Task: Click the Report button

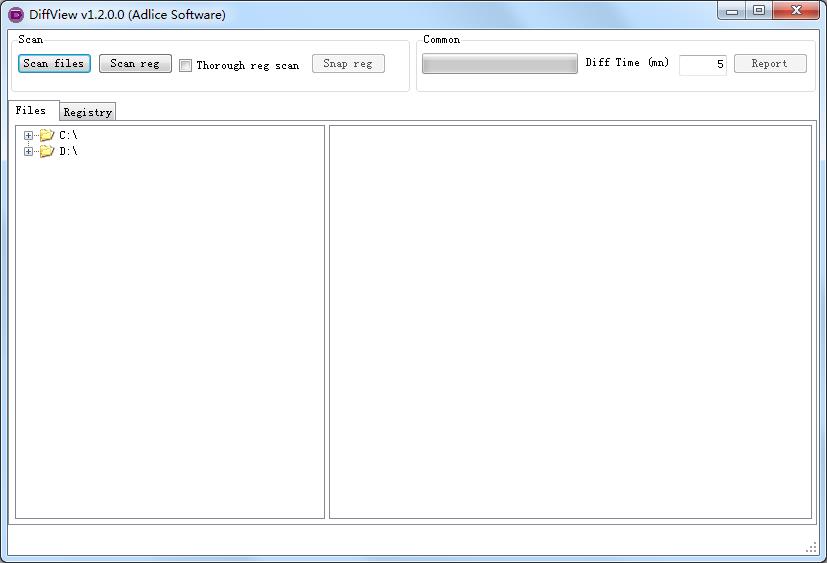Action: pyautogui.click(x=769, y=63)
